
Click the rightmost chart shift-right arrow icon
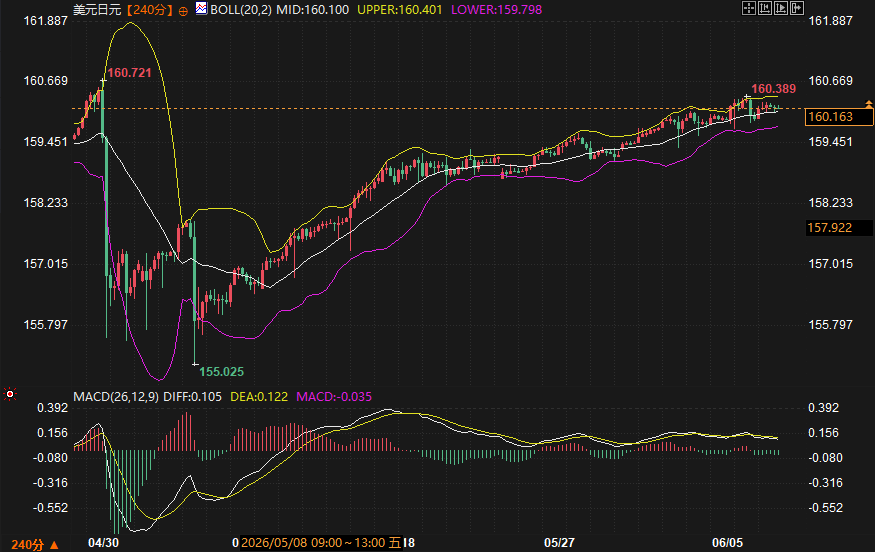pos(797,8)
